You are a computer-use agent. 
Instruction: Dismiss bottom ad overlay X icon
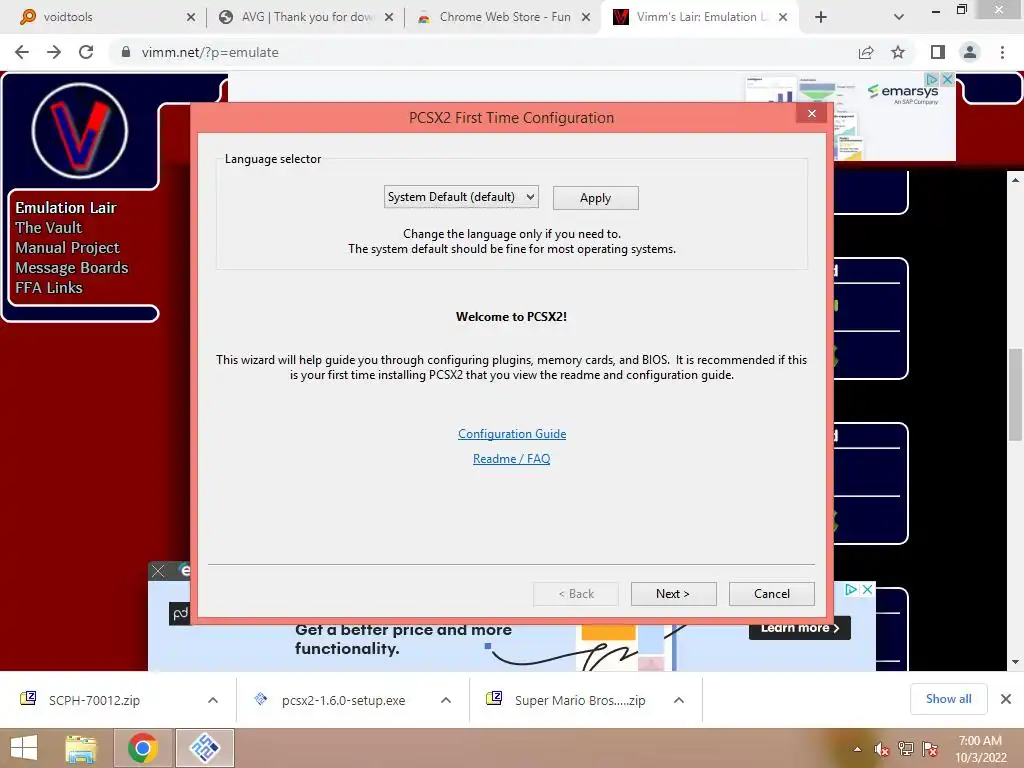tap(158, 571)
